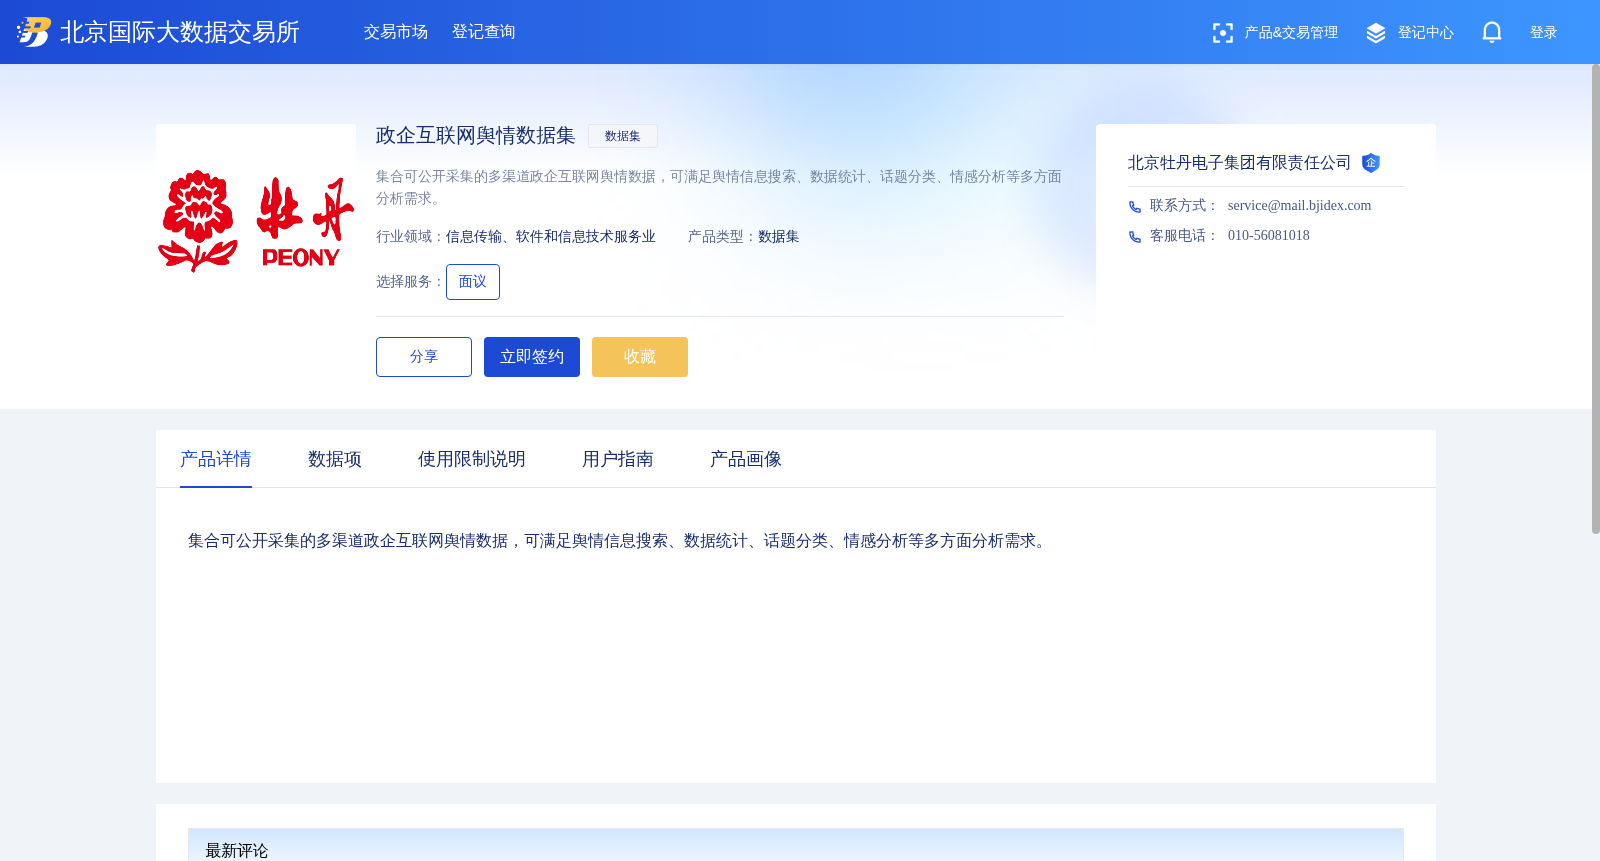Click the 分享 button
1600x861 pixels.
coord(424,357)
